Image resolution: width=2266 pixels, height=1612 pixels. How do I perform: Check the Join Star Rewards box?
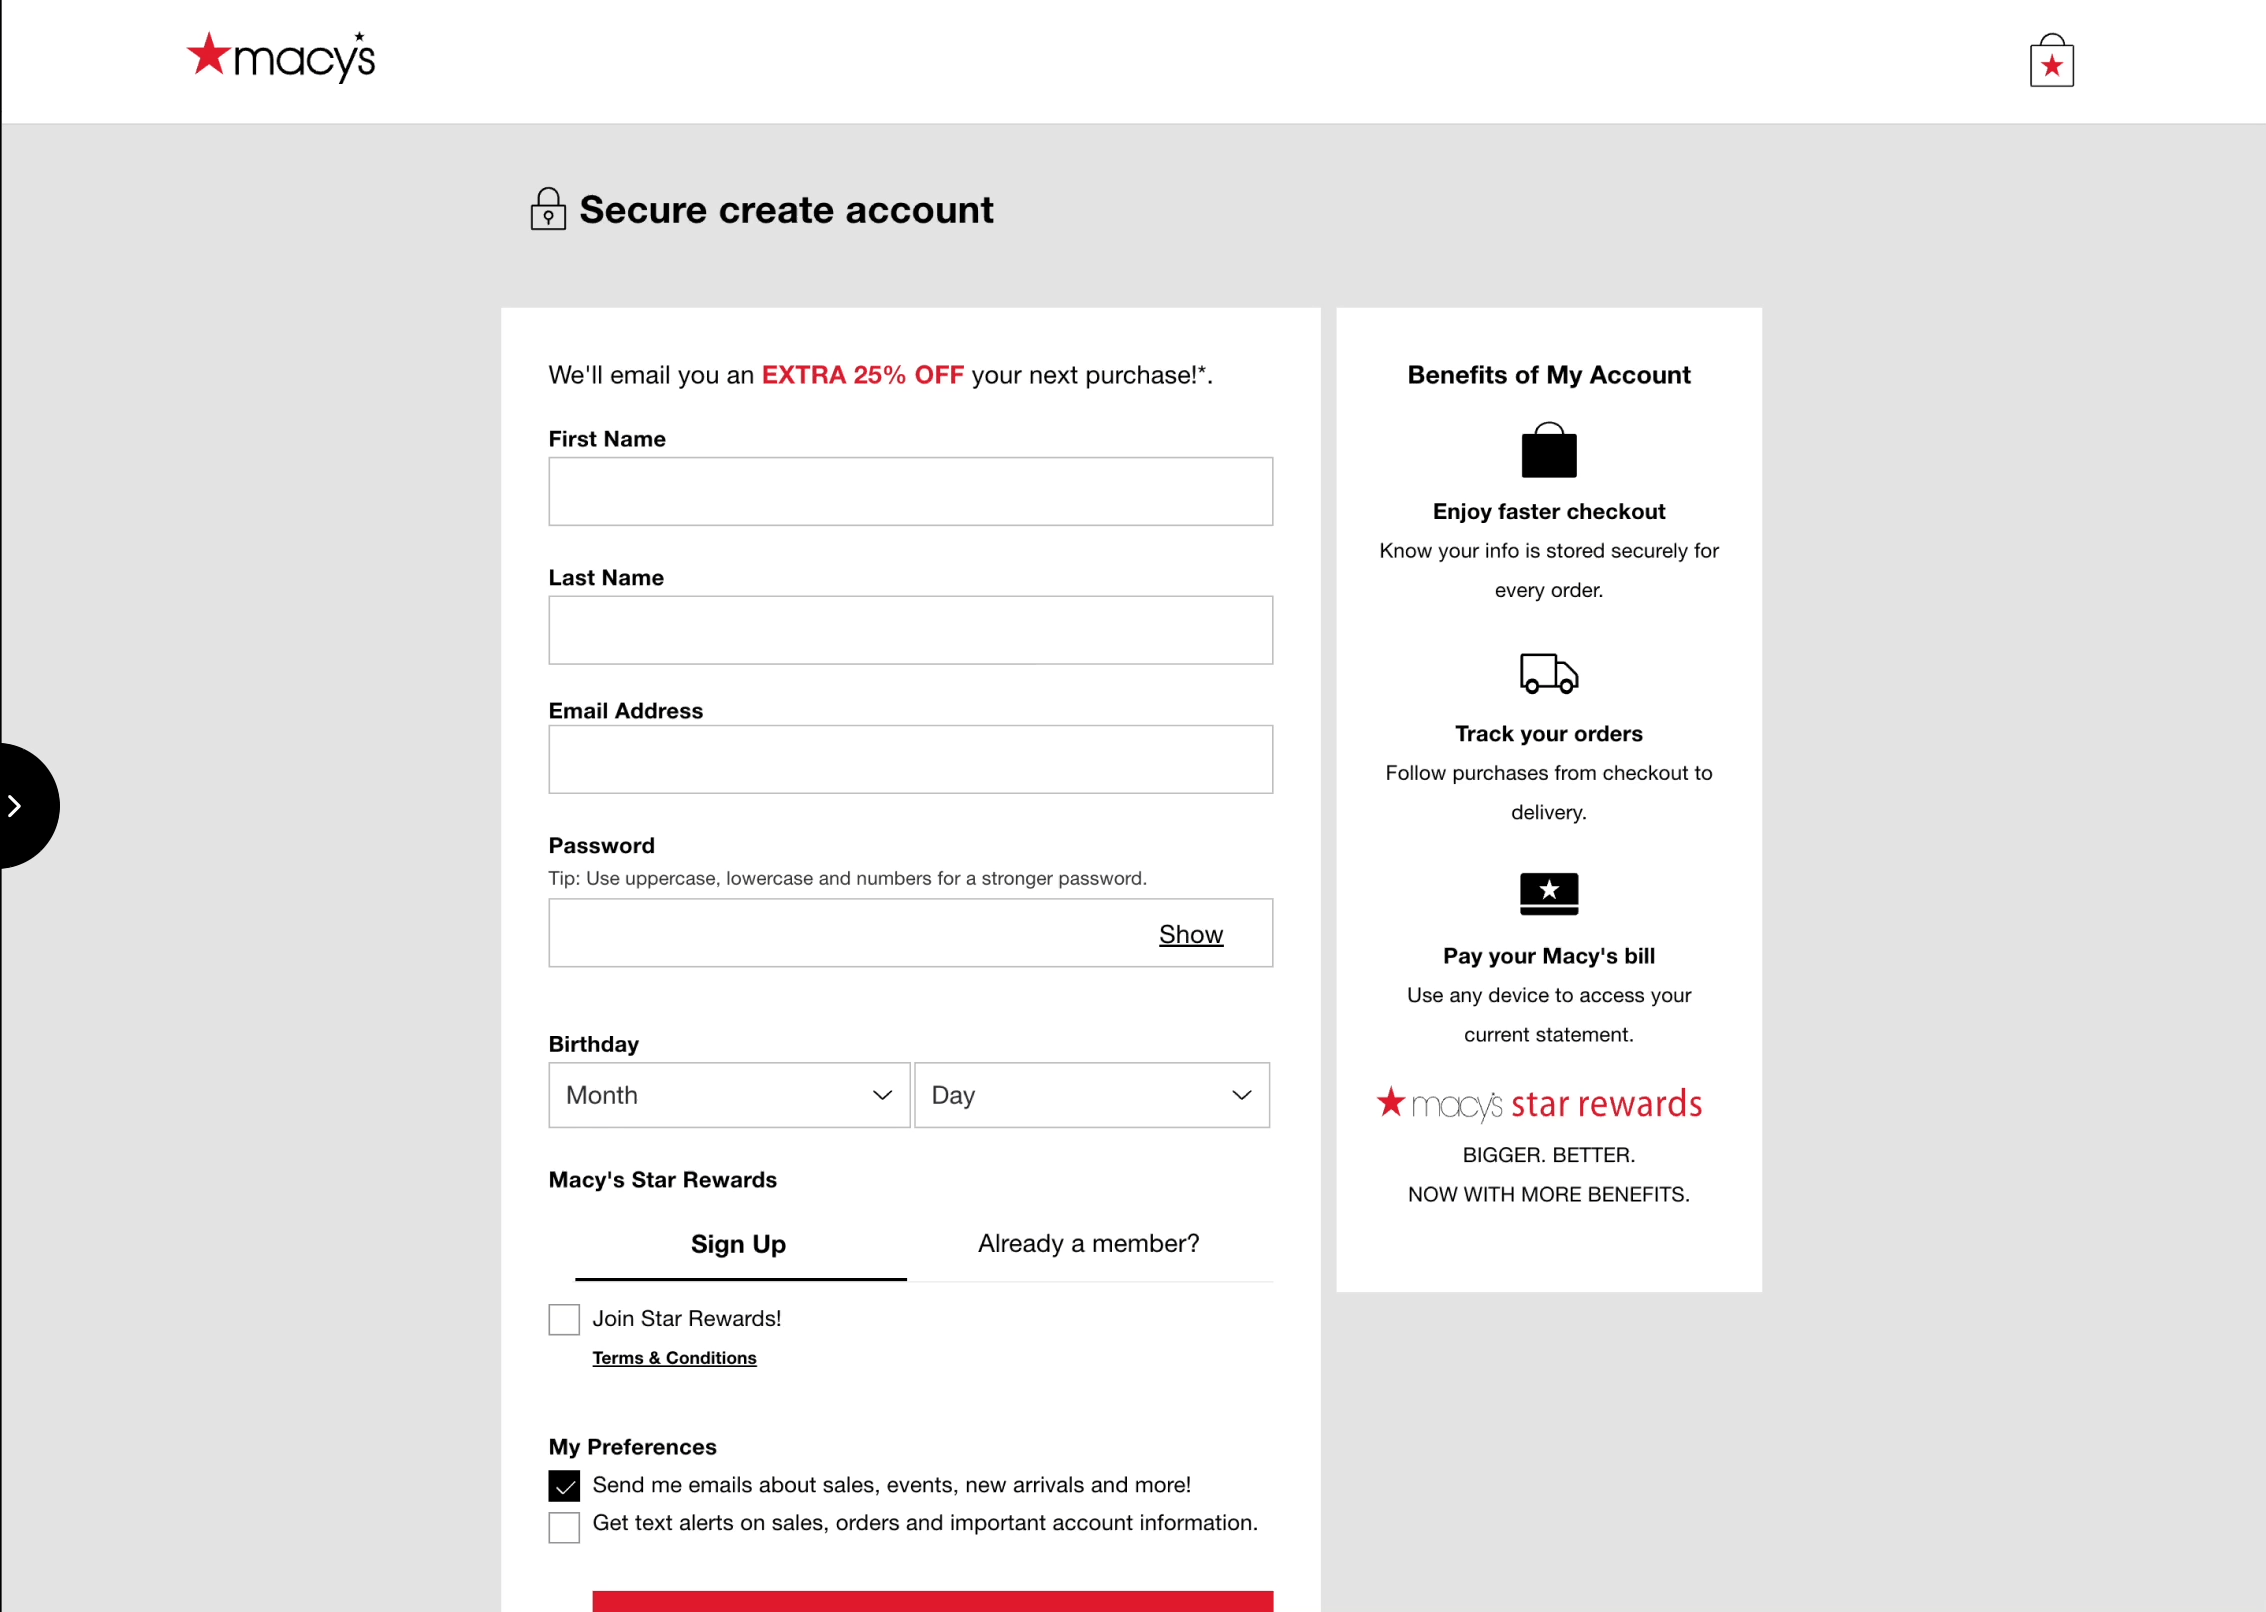[x=564, y=1319]
